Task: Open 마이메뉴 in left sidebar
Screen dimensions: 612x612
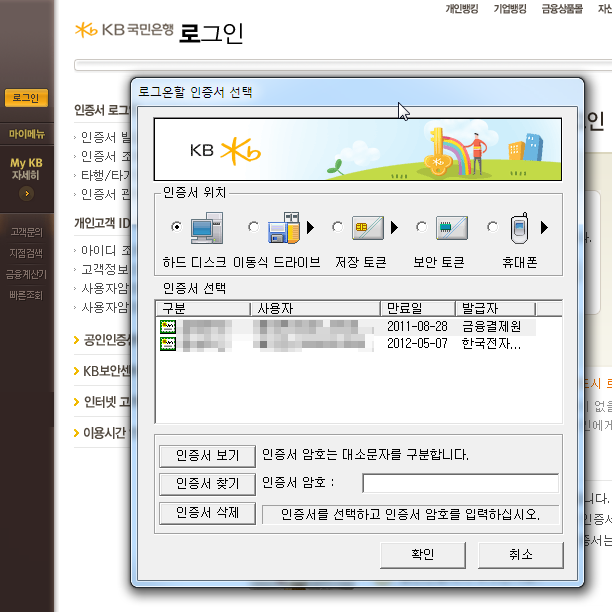Action: coord(27,134)
